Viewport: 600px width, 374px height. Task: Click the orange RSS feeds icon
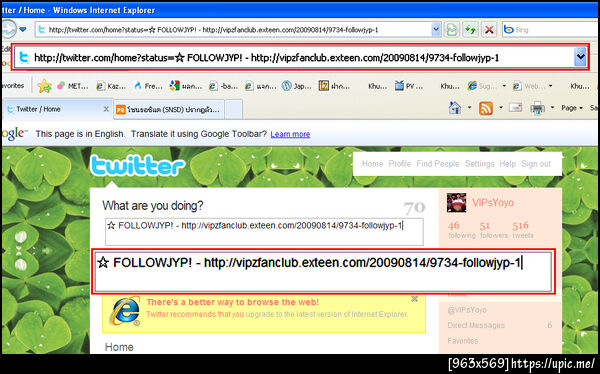click(x=486, y=108)
